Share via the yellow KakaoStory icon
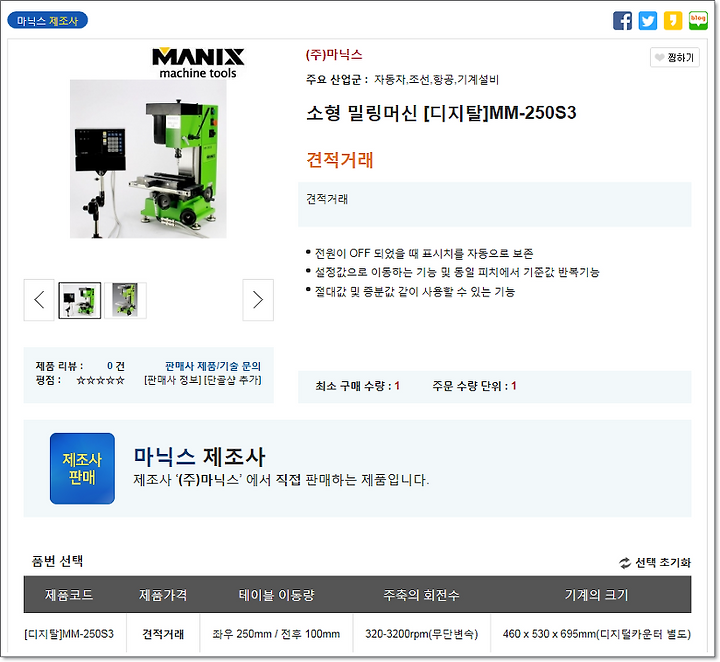 tap(673, 21)
